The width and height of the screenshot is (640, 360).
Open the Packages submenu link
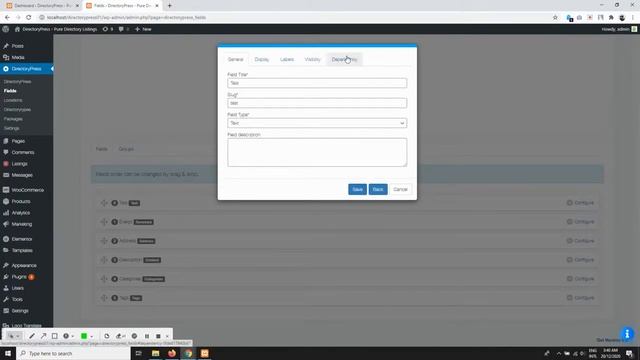pos(13,119)
